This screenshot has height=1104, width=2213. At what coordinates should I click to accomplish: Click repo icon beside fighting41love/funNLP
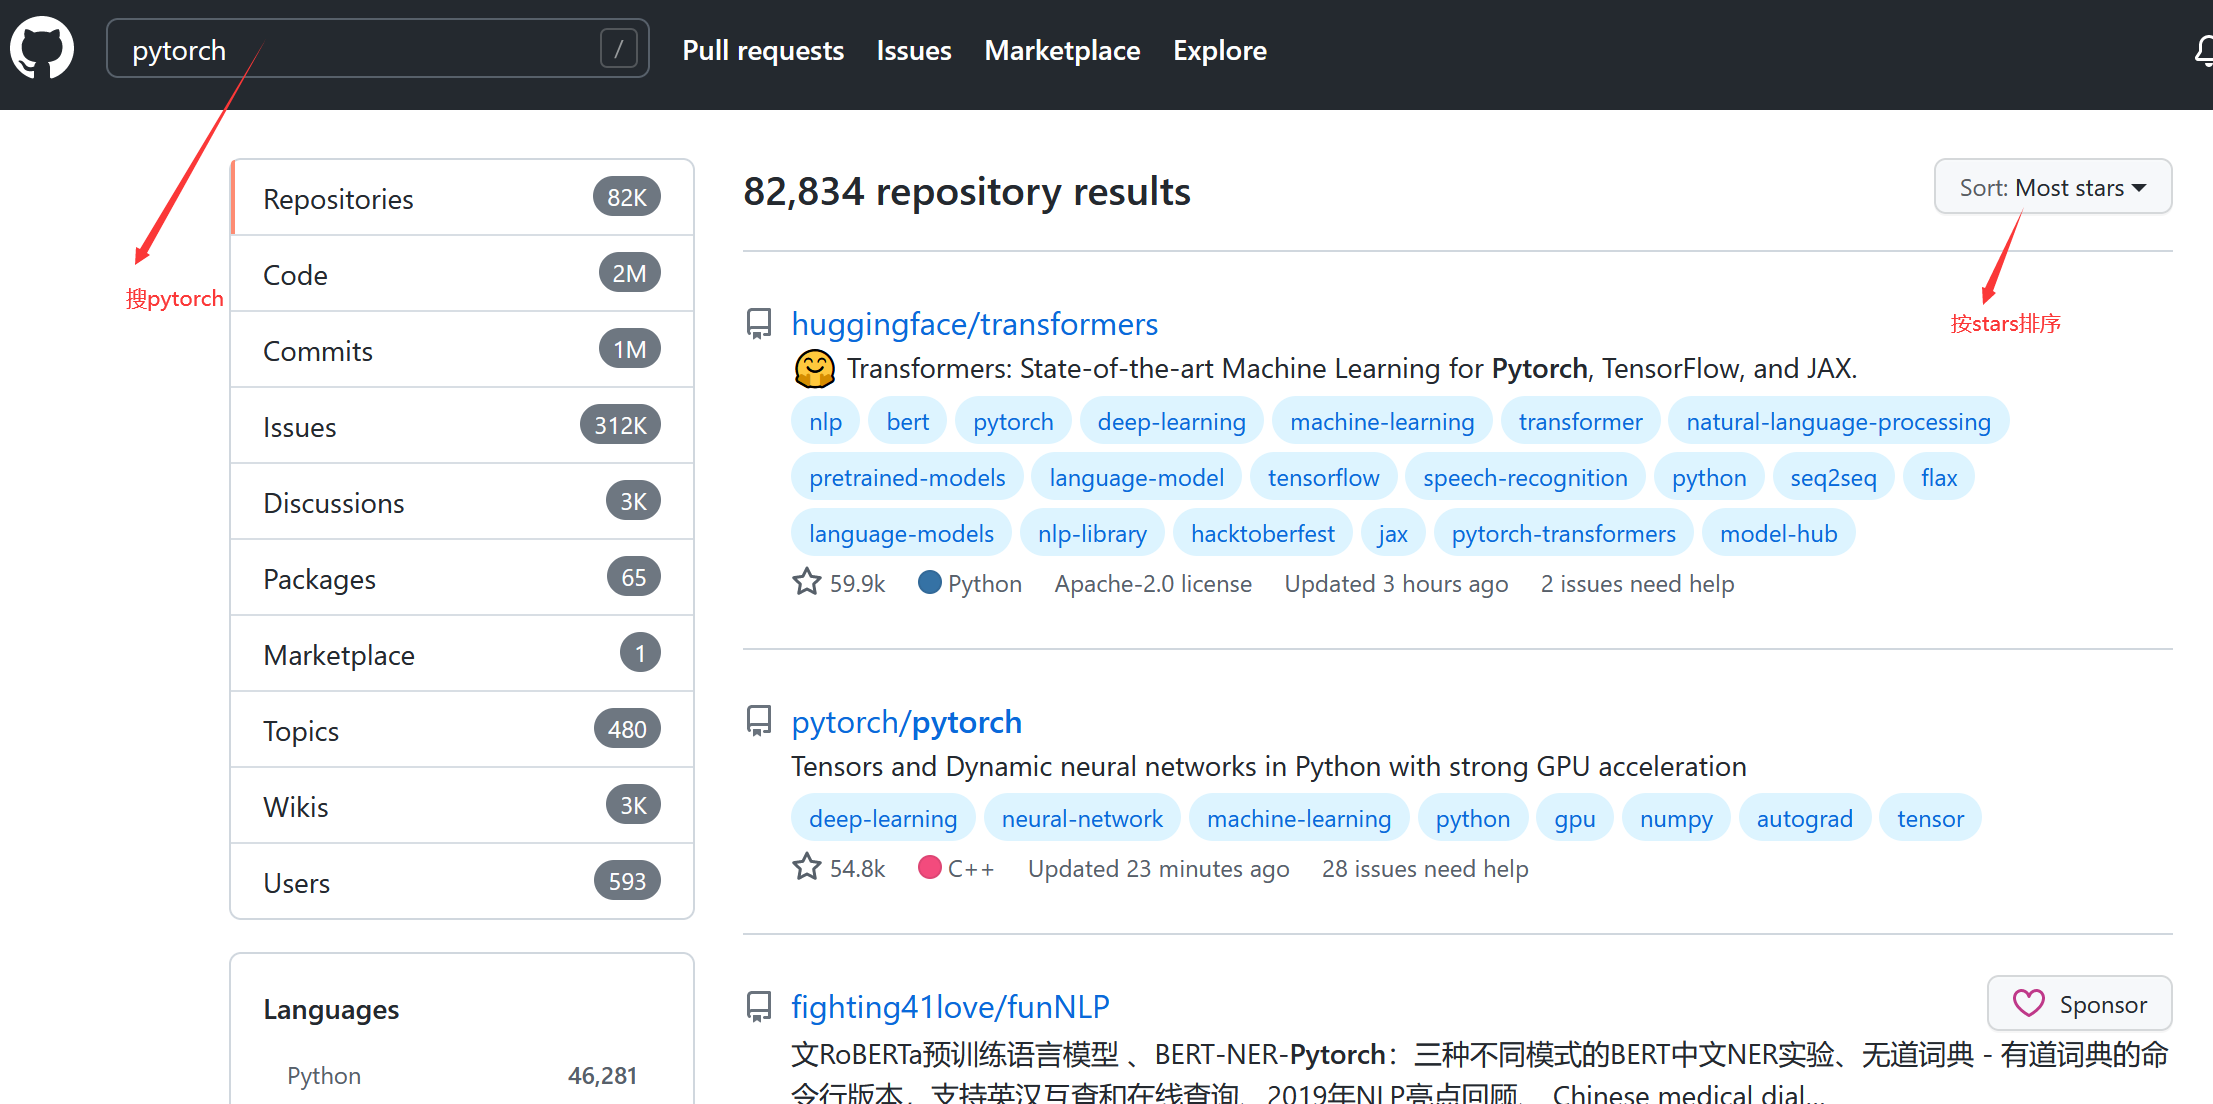(759, 1006)
